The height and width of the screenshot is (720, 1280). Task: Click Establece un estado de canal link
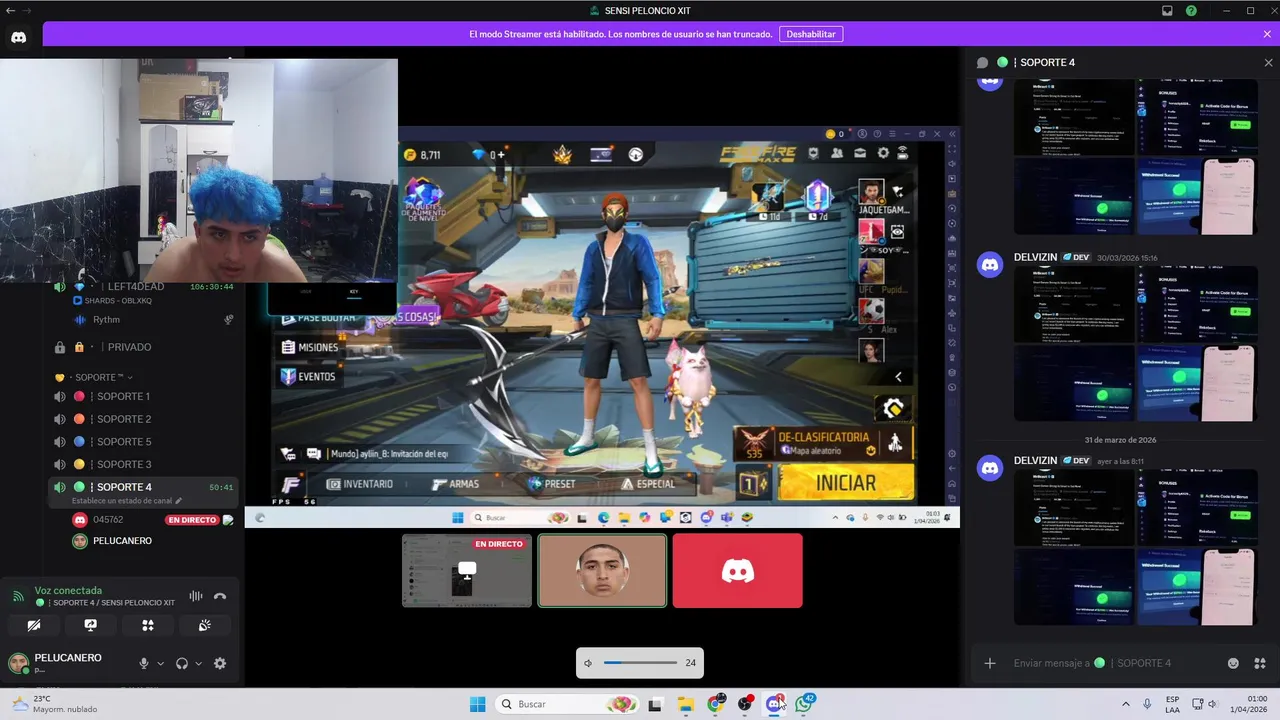pos(127,501)
